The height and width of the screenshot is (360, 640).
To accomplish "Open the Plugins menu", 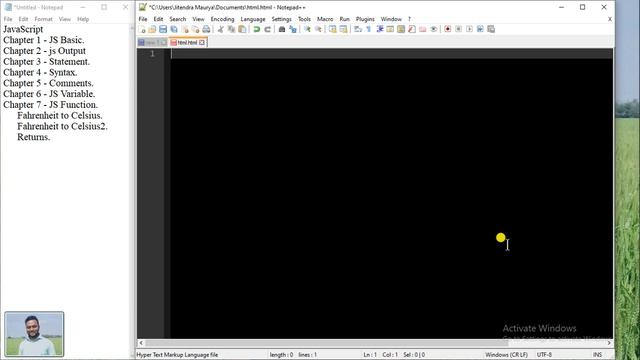I will pos(365,19).
